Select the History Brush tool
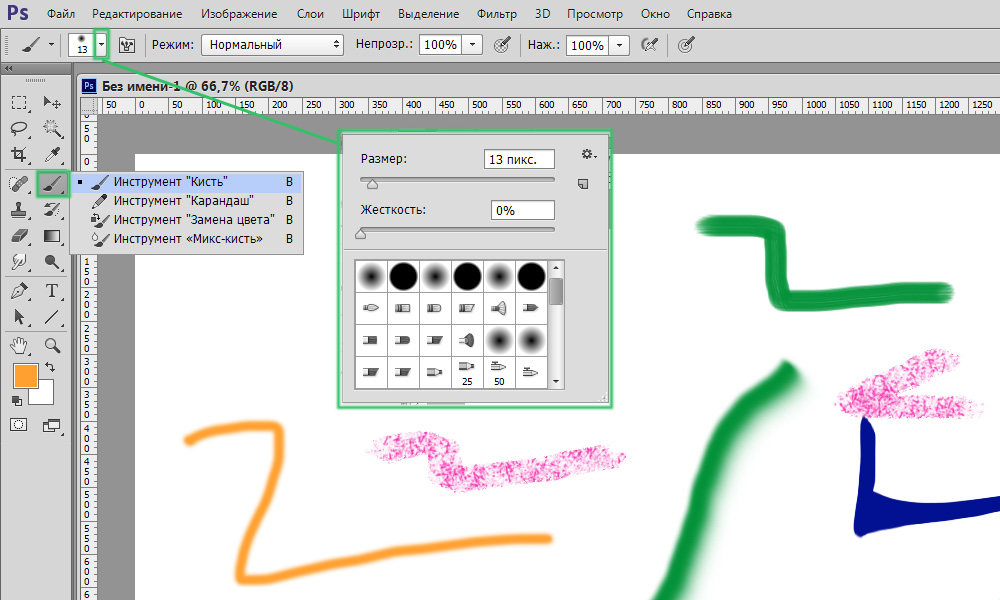 [52, 210]
